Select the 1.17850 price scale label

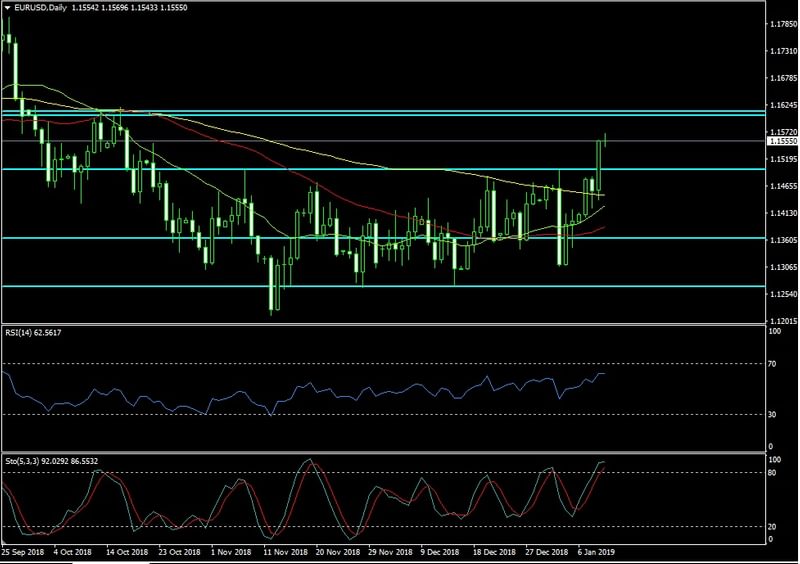[x=781, y=23]
